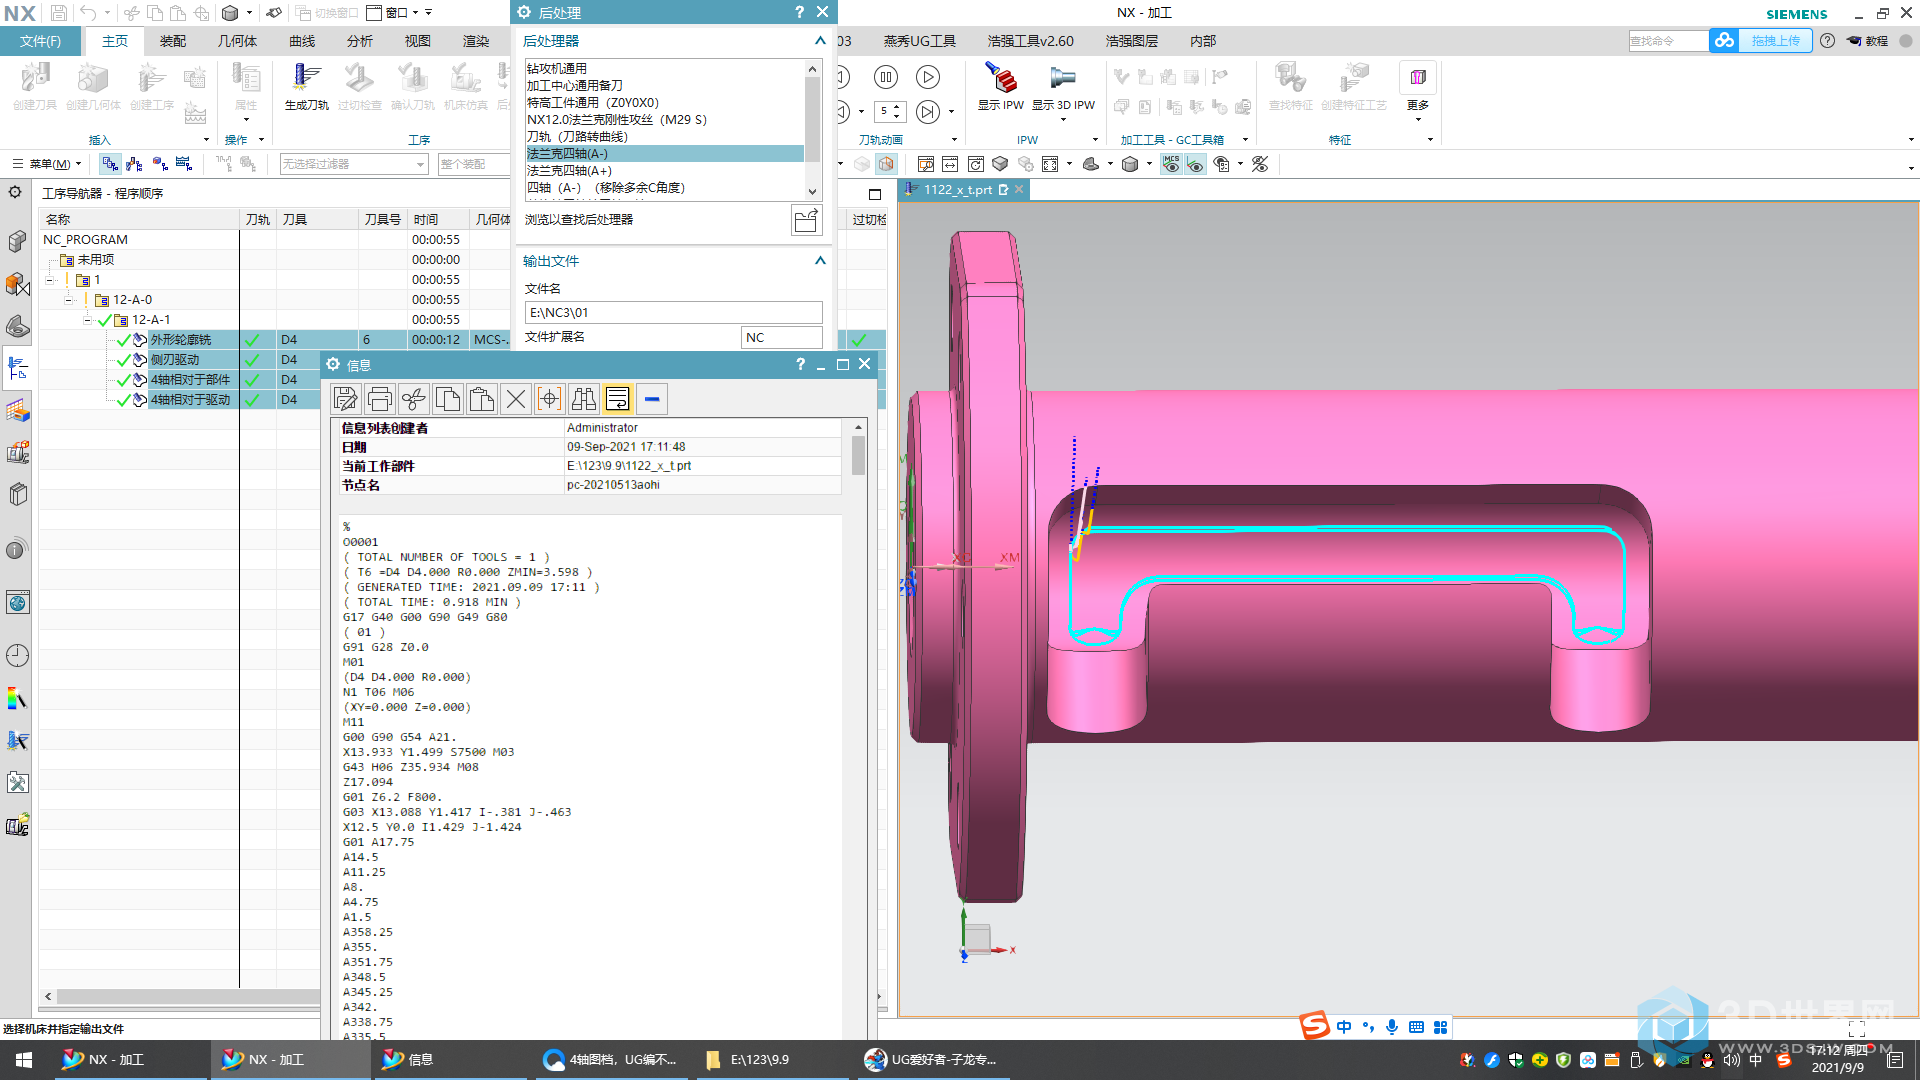Click the 教程 tutorial button
This screenshot has width=1920, height=1080.
pos(1868,41)
